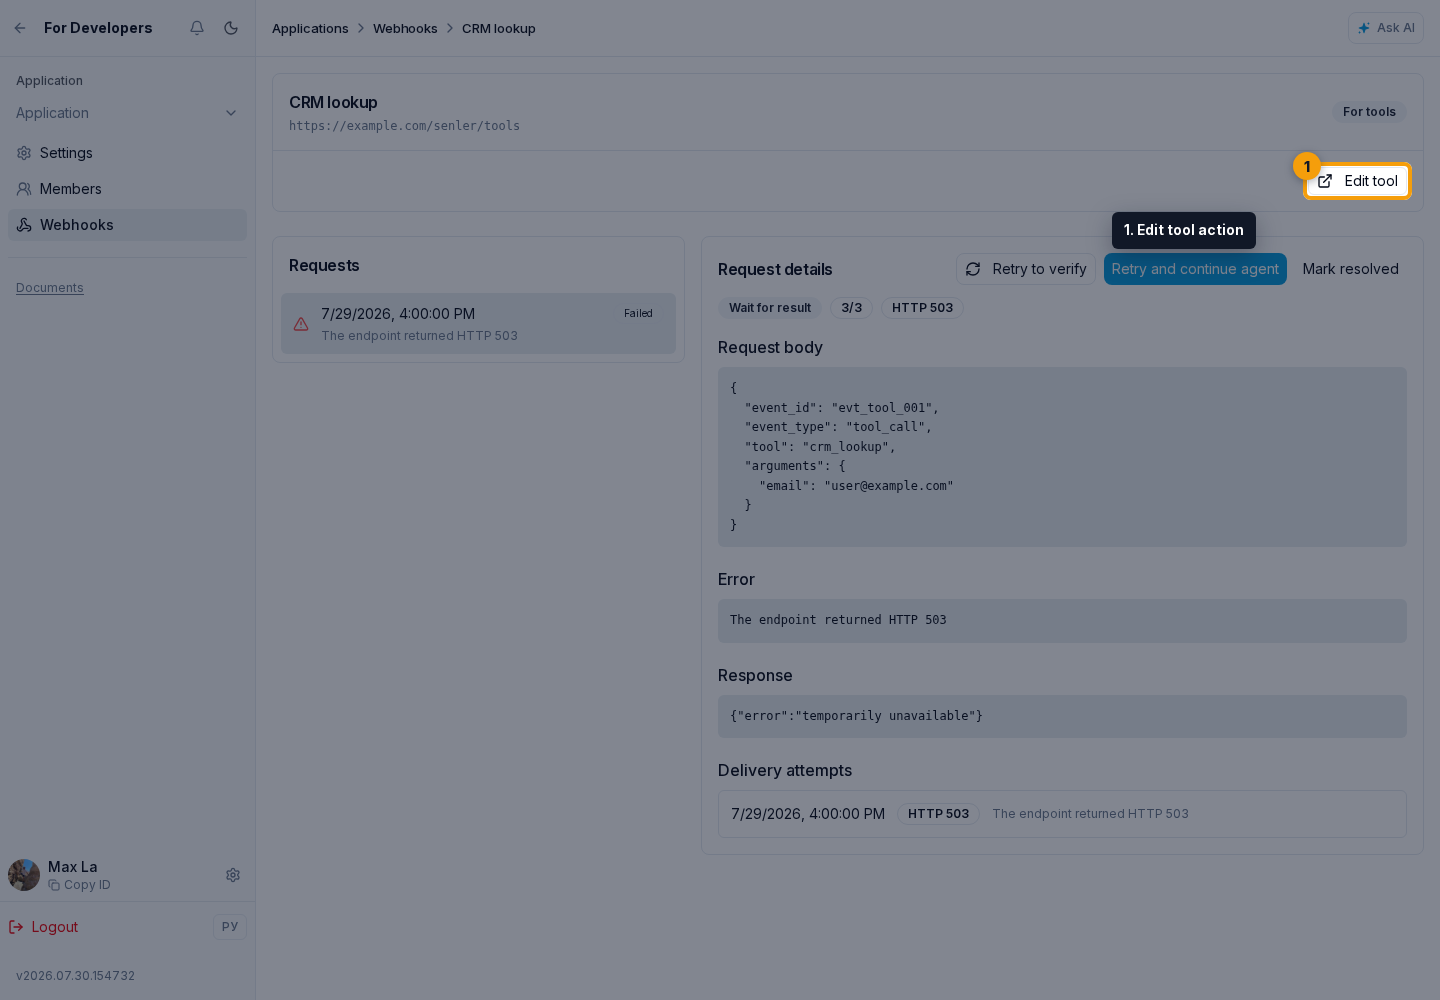
Task: Go to Webhooks breadcrumb
Action: [x=405, y=28]
